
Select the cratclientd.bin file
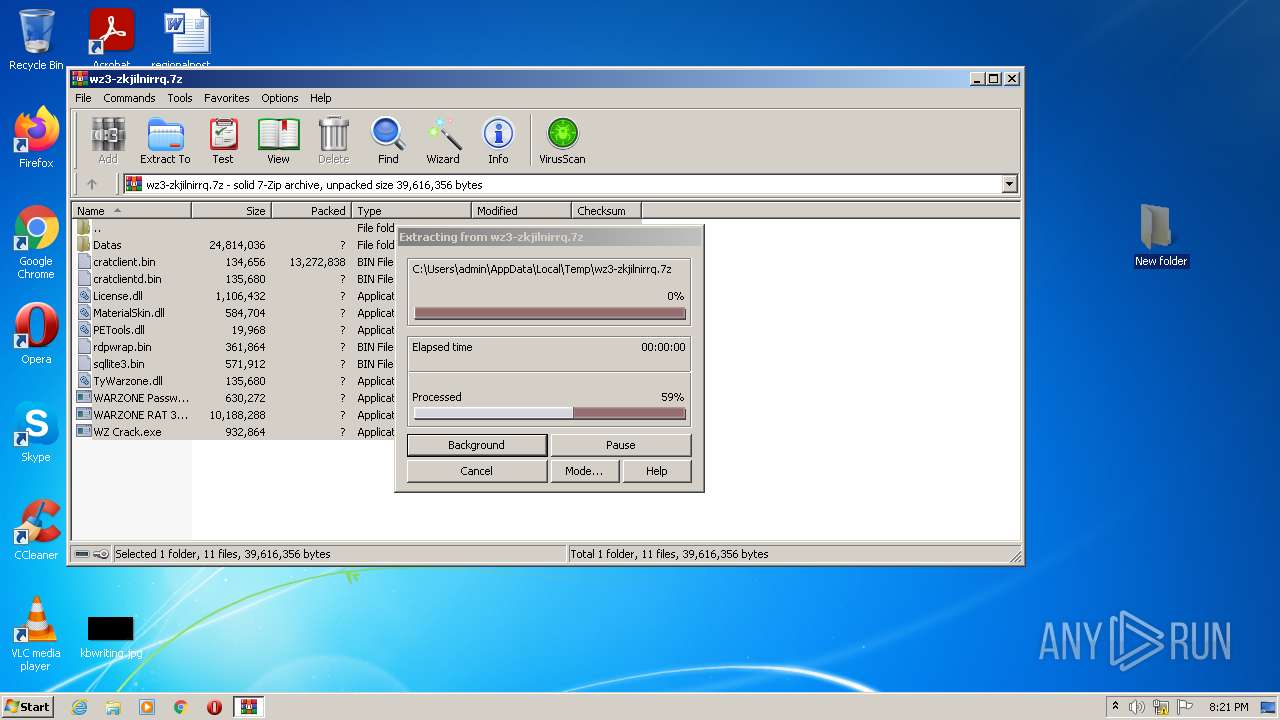click(235, 279)
